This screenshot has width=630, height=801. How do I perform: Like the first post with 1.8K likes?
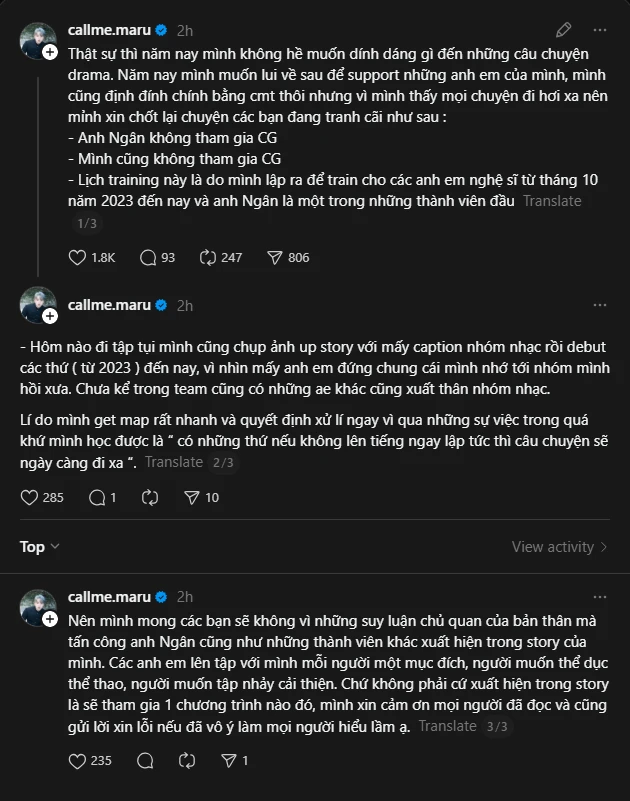(78, 257)
